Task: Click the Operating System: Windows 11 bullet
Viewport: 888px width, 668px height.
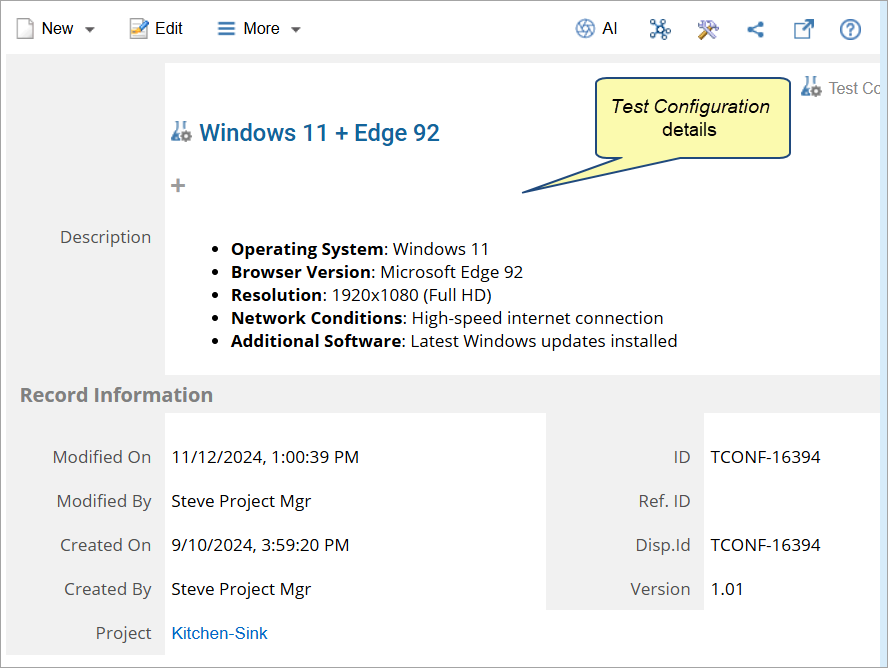Action: pos(360,249)
